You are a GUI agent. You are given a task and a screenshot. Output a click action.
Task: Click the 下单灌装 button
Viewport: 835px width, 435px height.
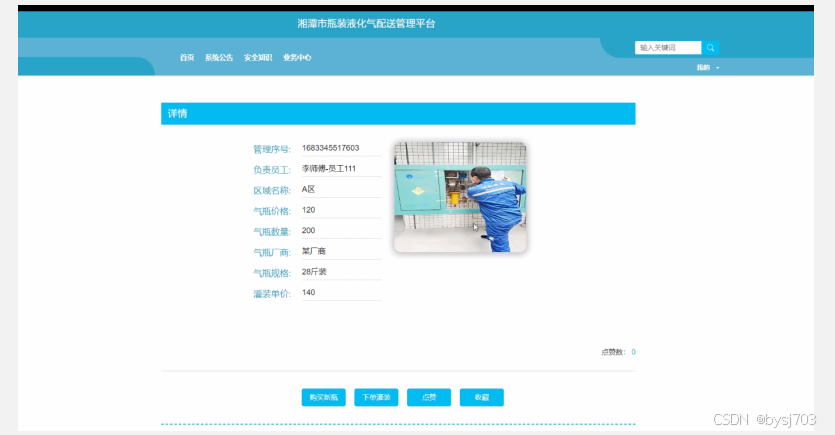(x=376, y=397)
